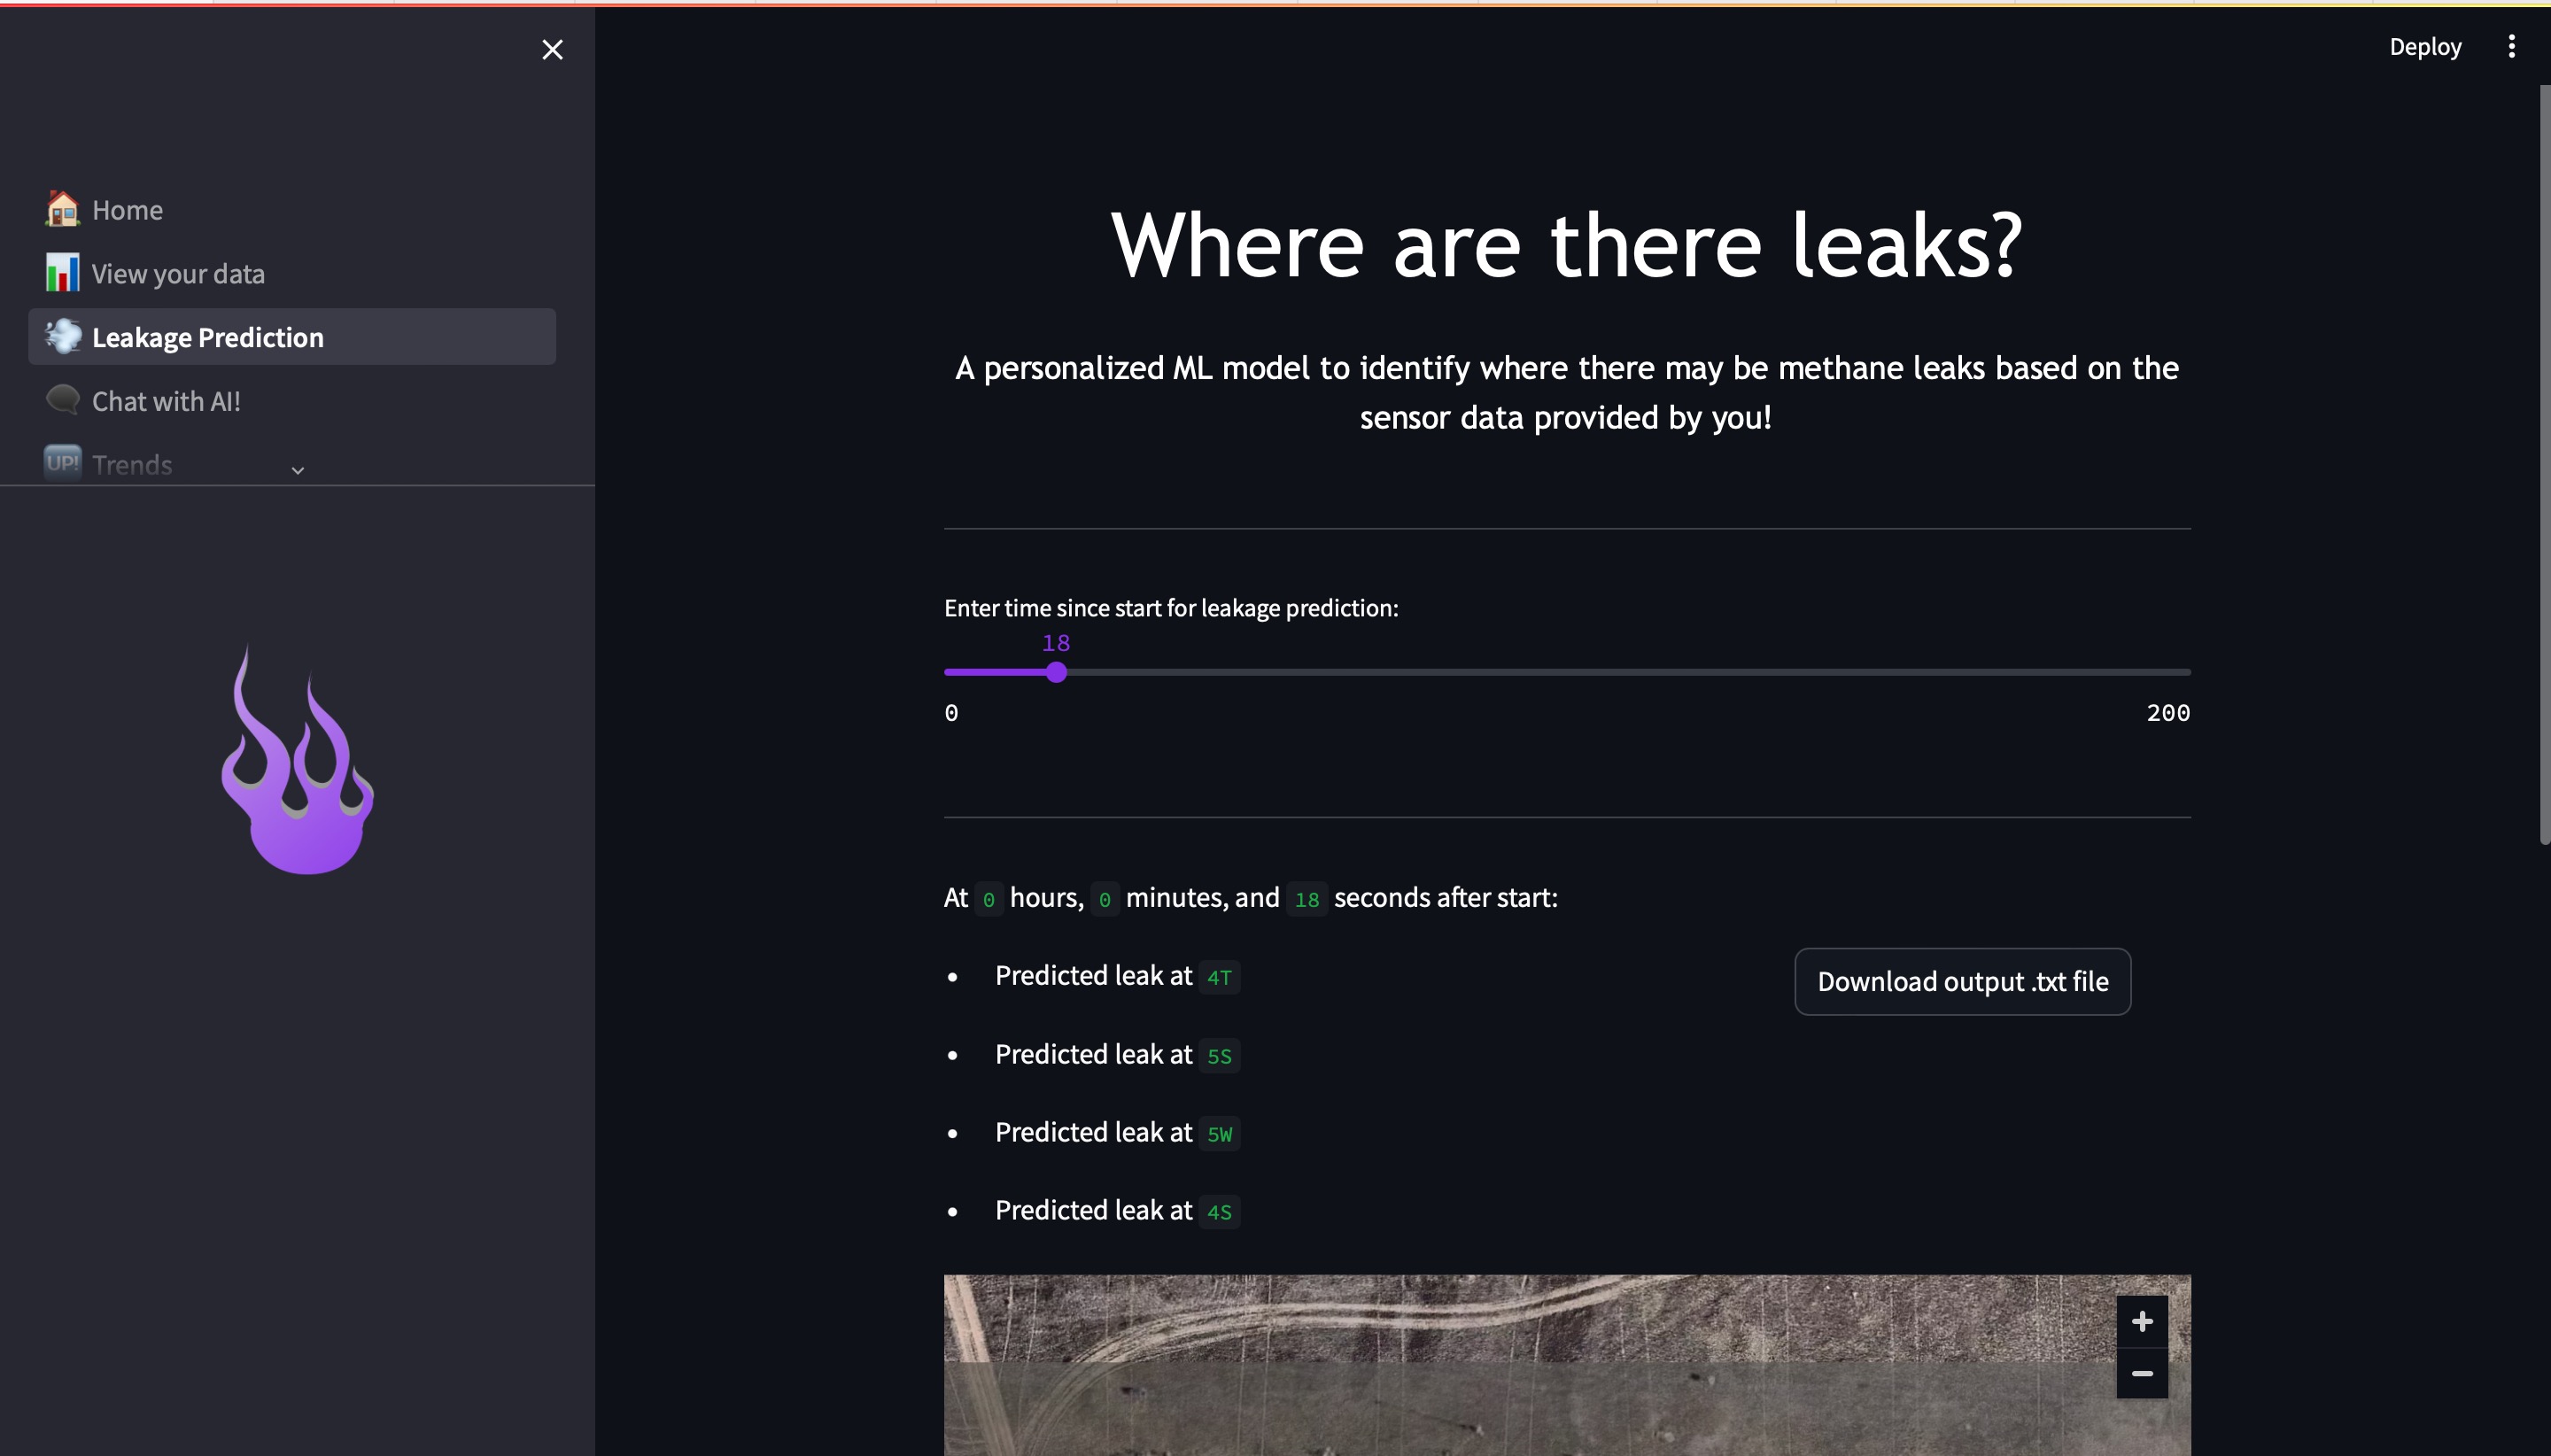
Task: Open the Chat with AI! page
Action: pos(166,401)
